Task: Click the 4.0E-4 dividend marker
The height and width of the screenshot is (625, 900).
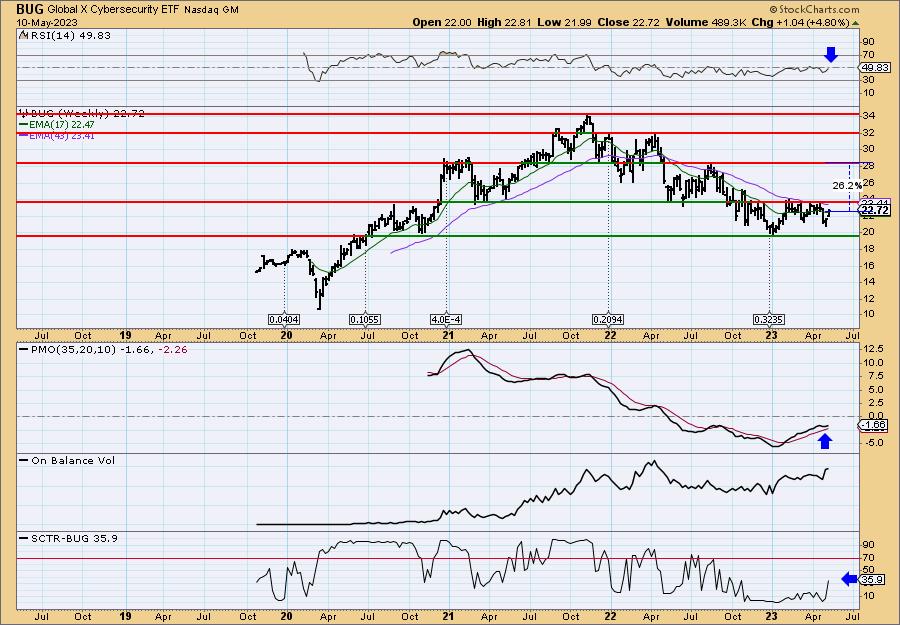Action: (447, 319)
